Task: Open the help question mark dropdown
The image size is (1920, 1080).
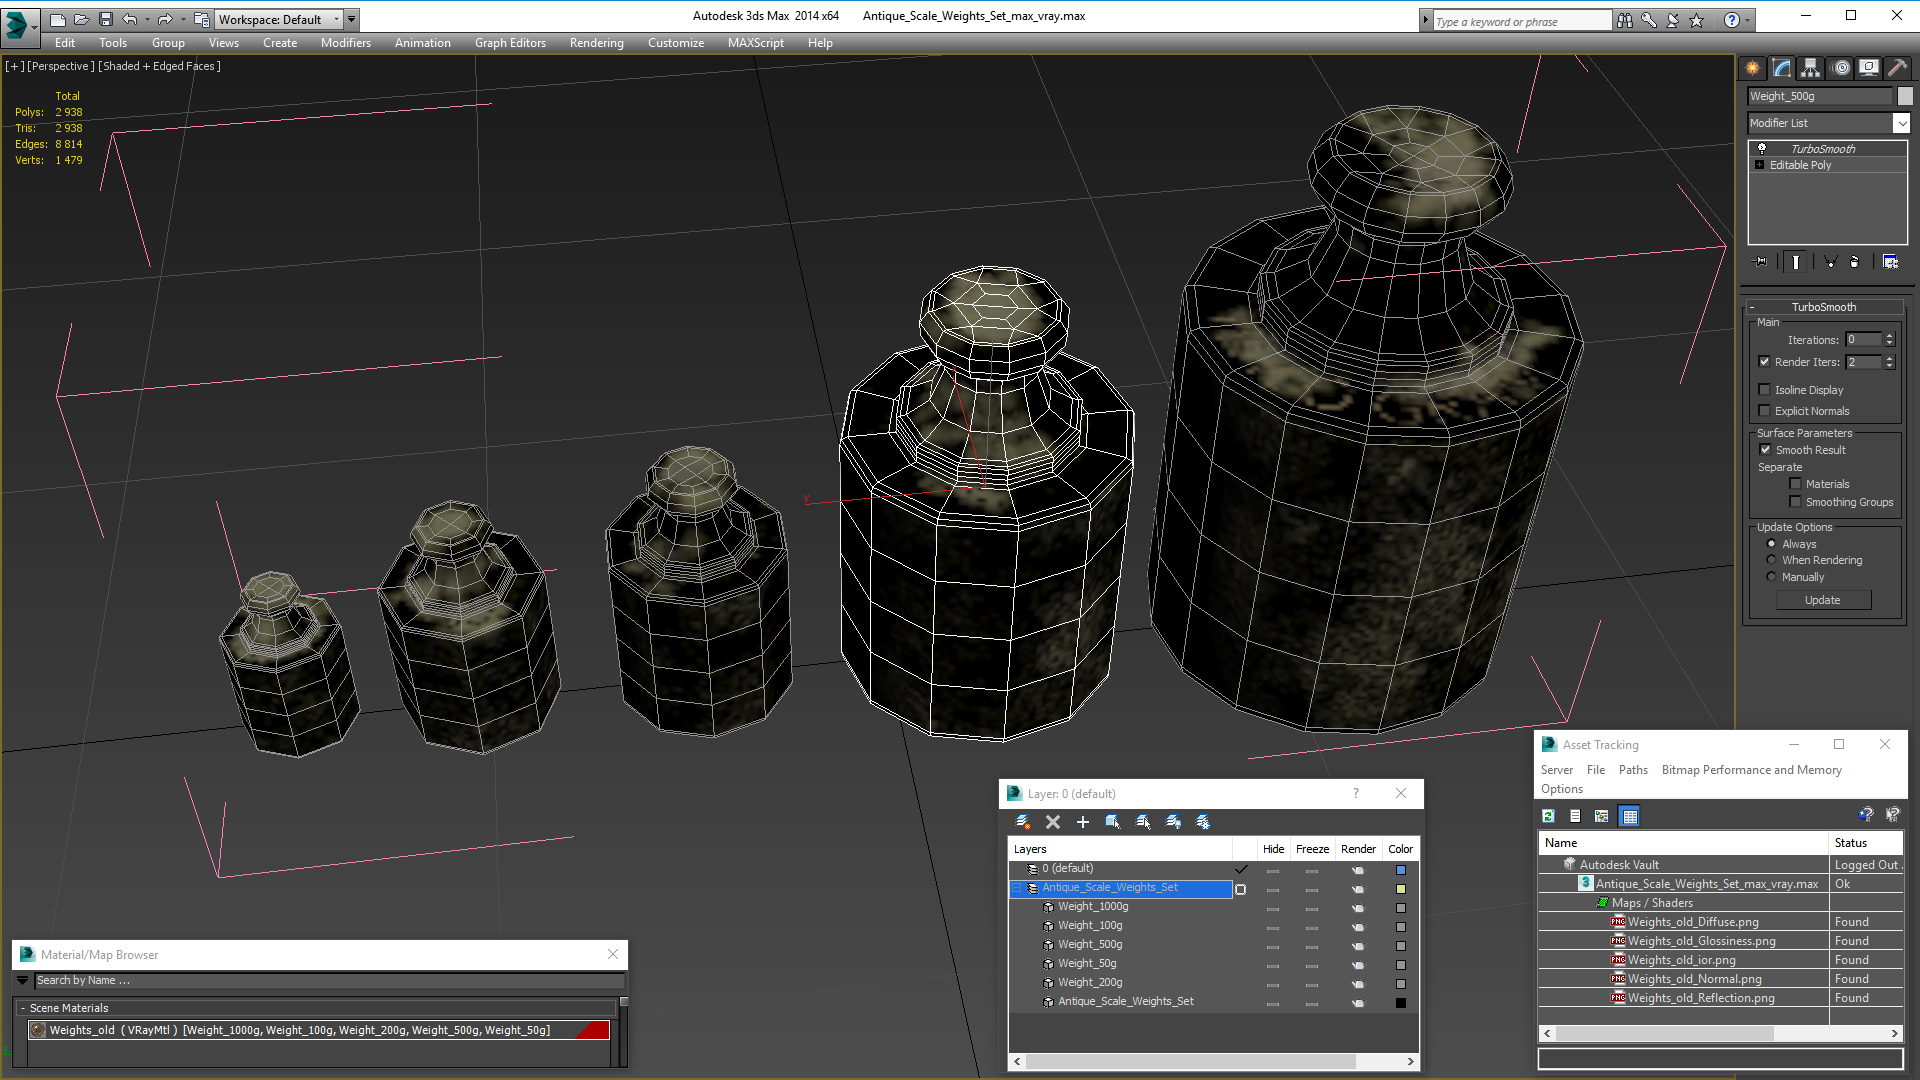Action: tap(1748, 20)
